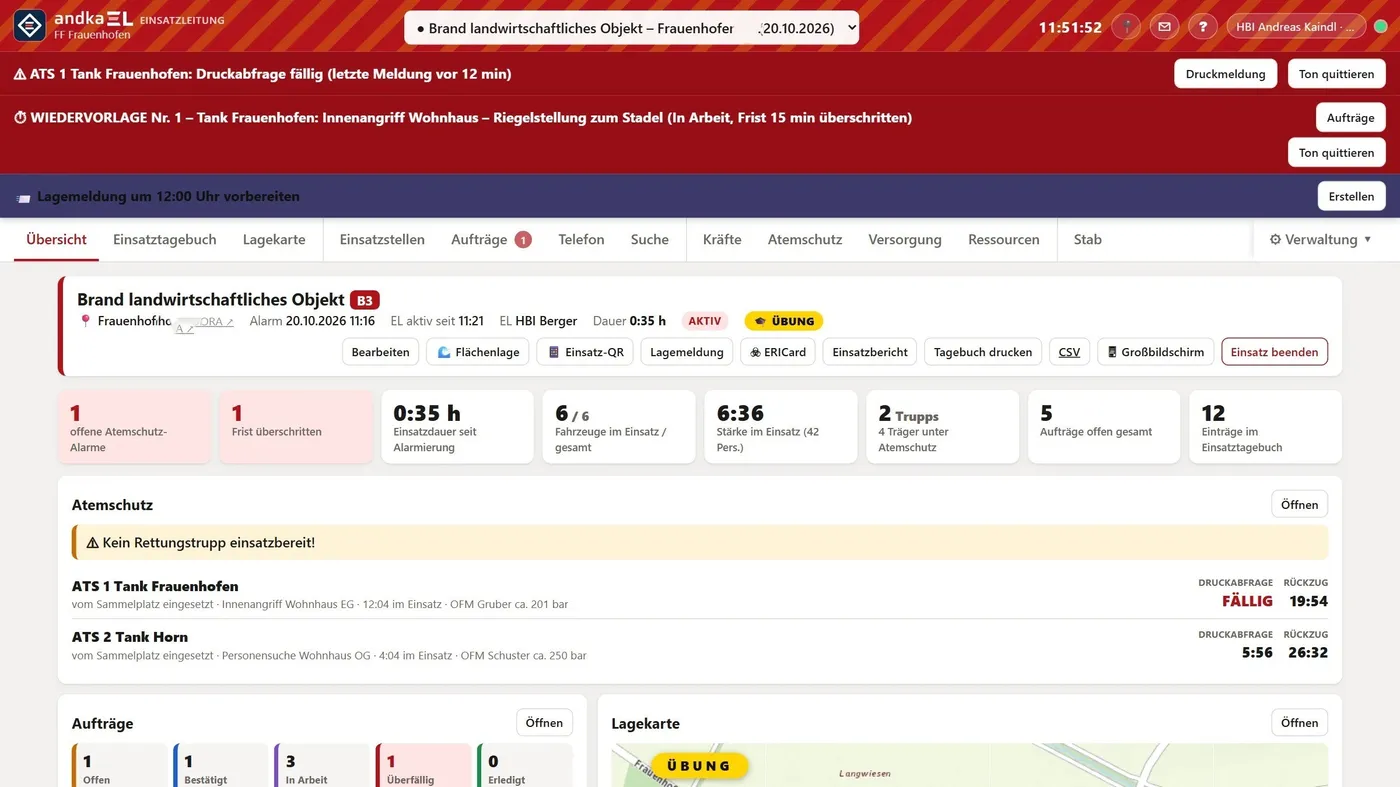Launch the Großbildschirm display mode
This screenshot has width=1400, height=787.
(x=1155, y=352)
